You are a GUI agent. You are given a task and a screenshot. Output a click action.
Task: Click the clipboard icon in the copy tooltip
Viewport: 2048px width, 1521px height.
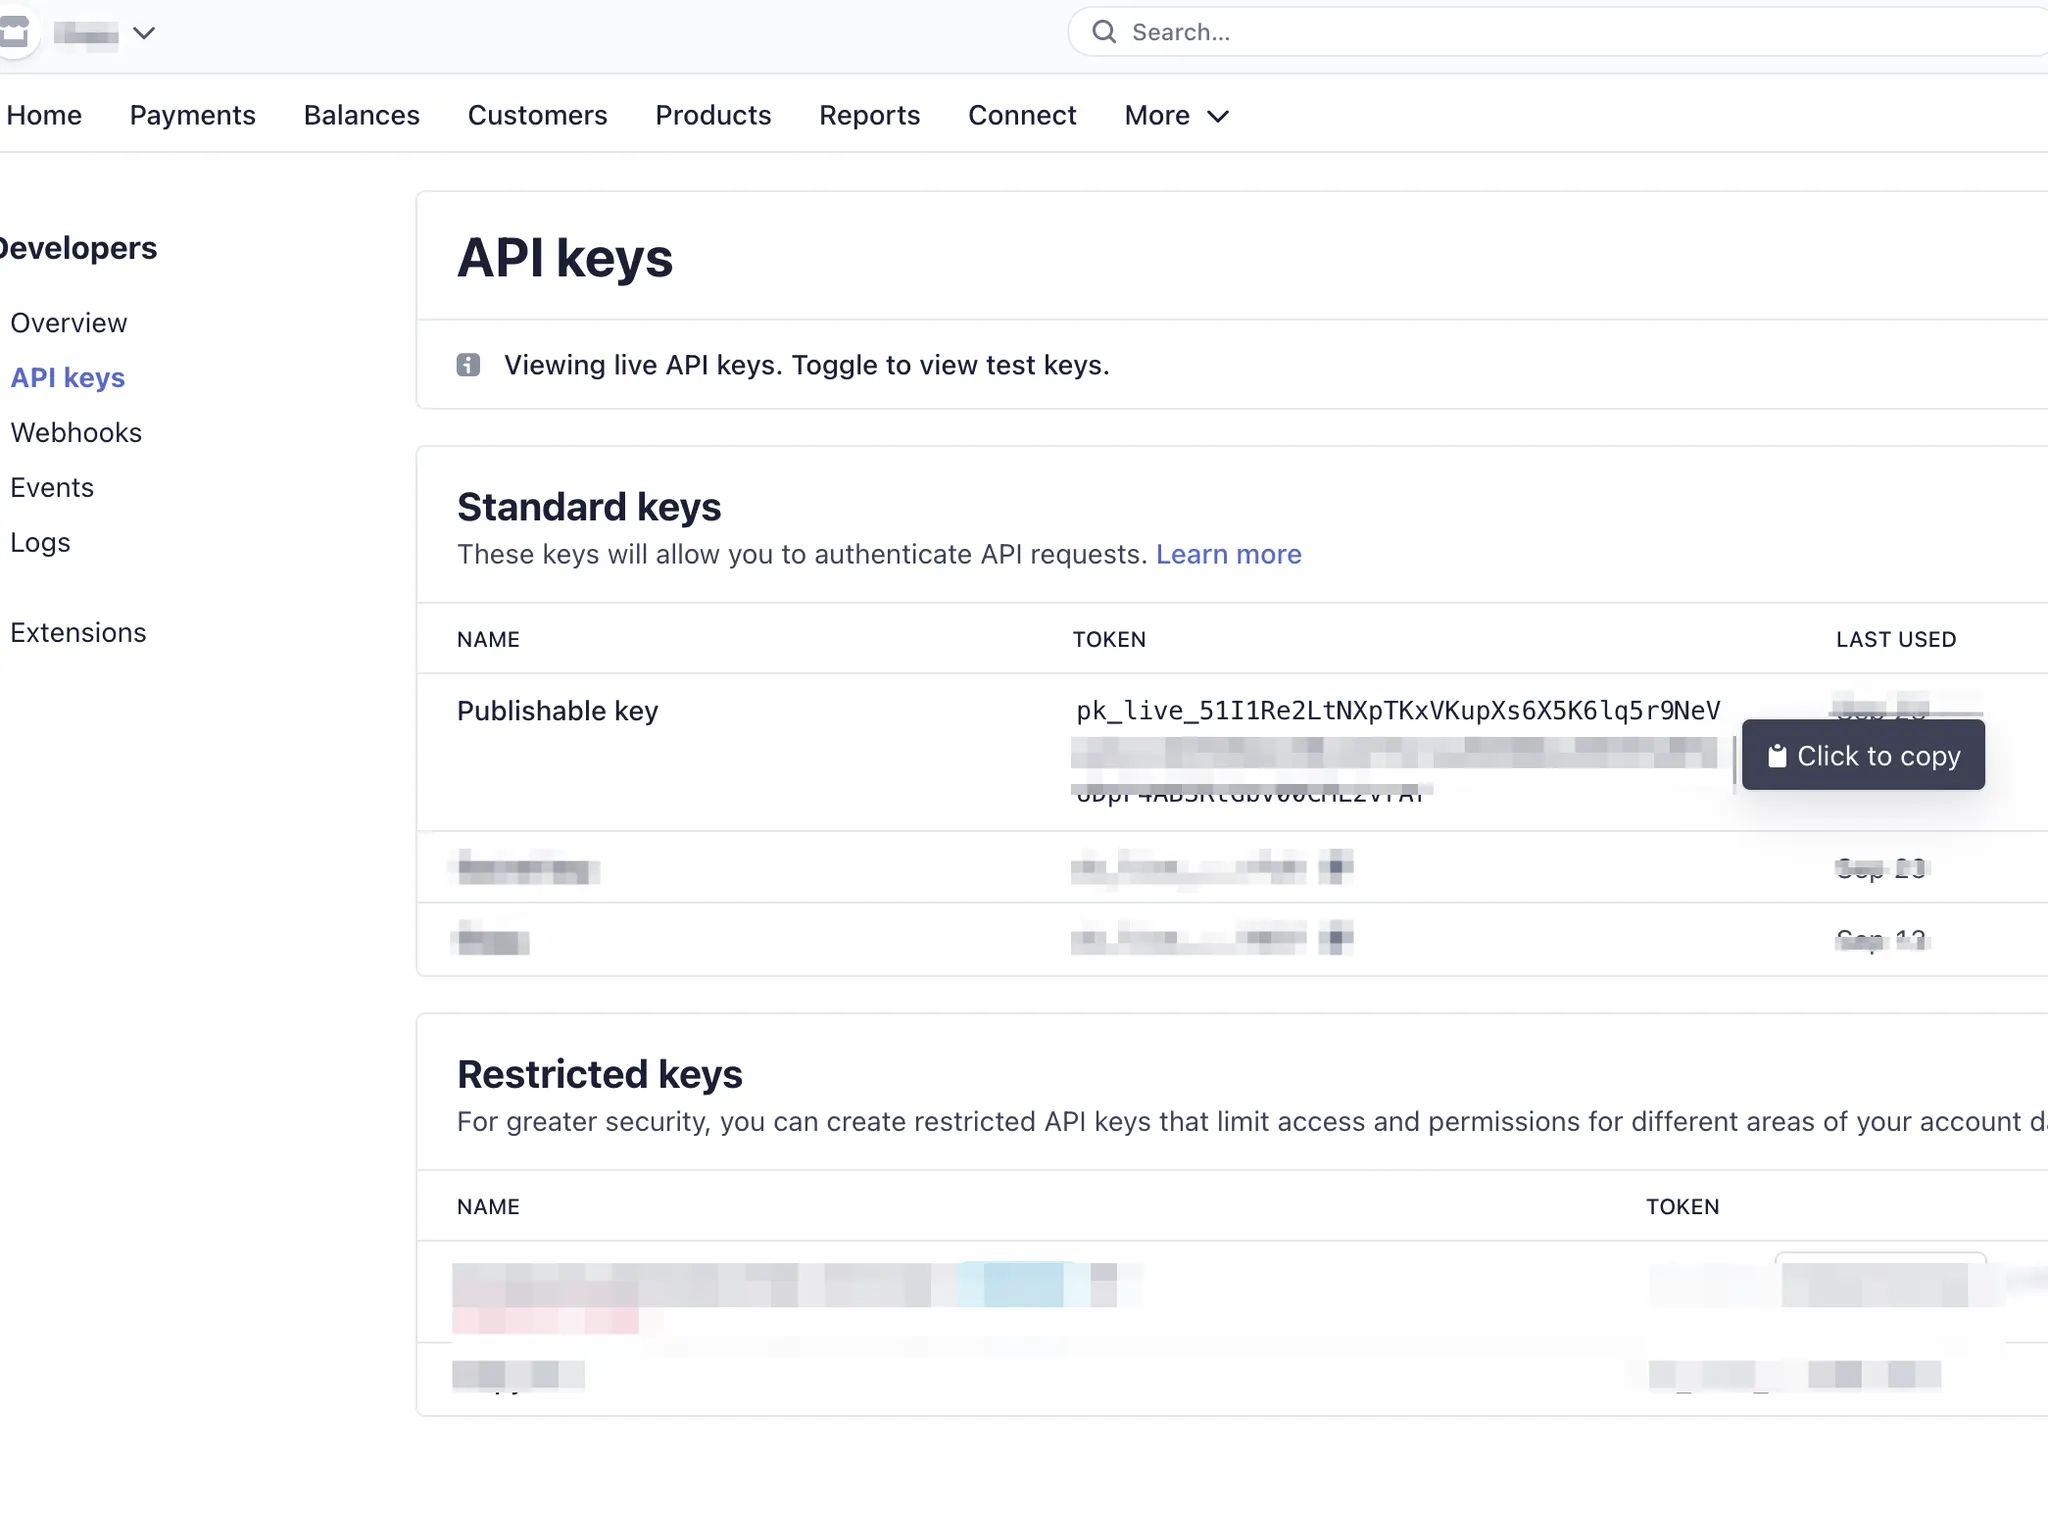point(1776,756)
